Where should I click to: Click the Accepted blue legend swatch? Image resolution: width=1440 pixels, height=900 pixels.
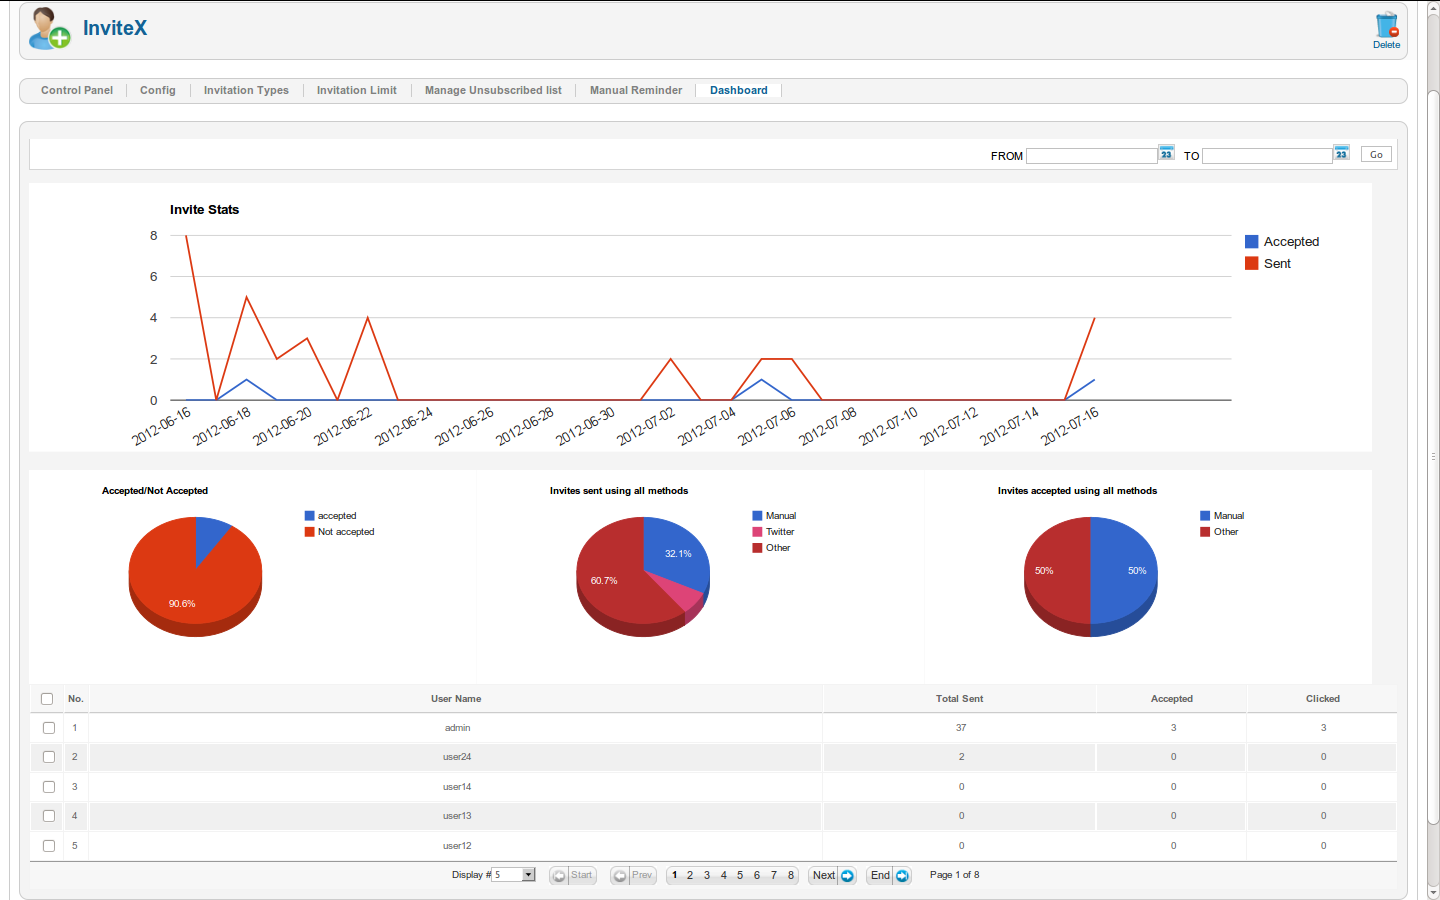[x=1251, y=242]
